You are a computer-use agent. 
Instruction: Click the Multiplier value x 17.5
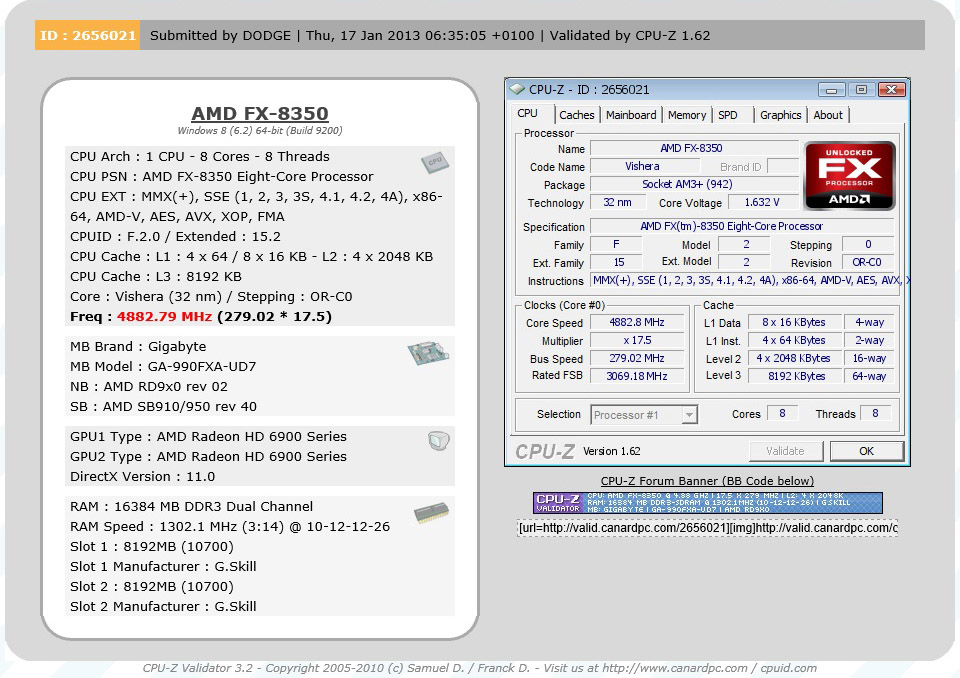pyautogui.click(x=637, y=340)
